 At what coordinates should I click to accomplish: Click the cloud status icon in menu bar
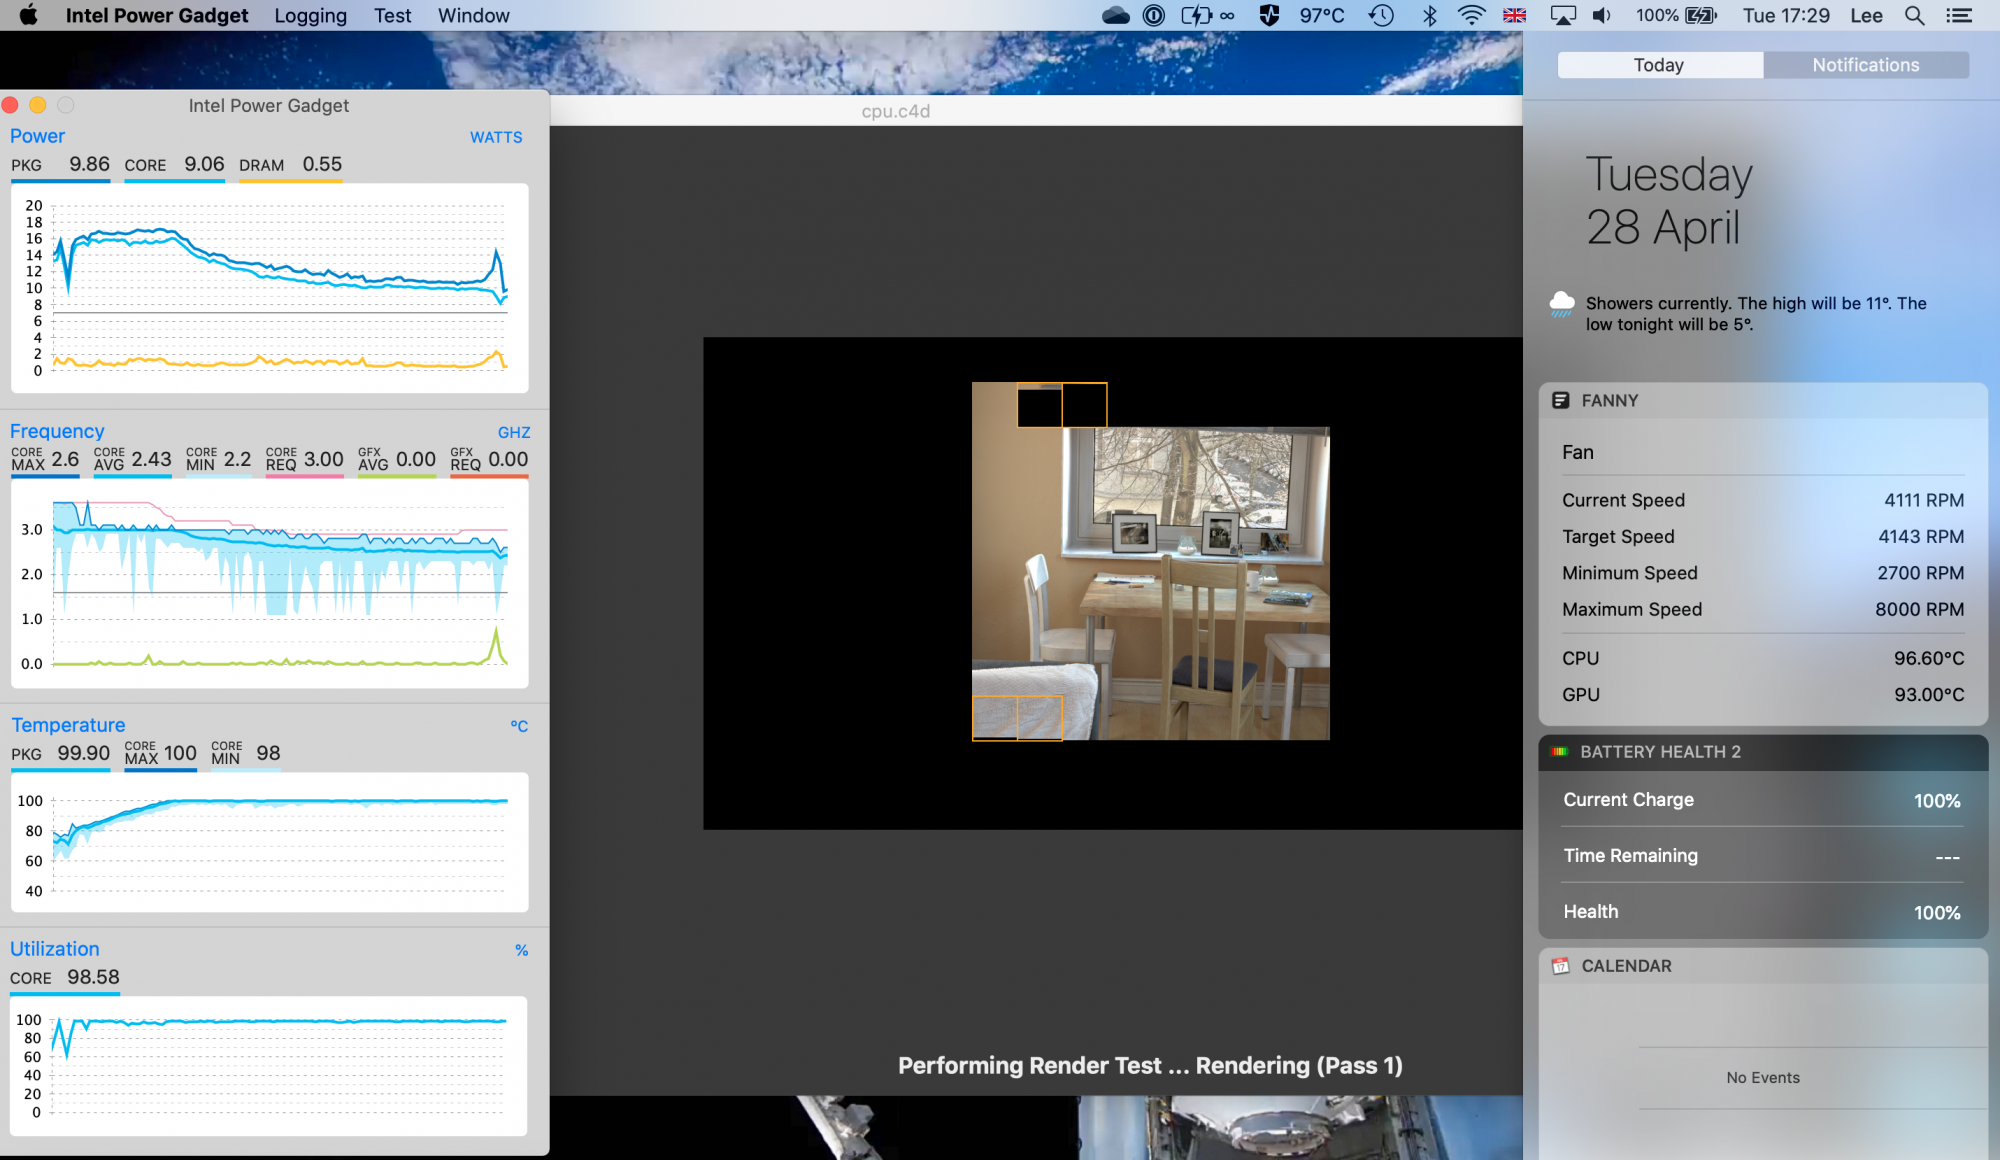1115,15
